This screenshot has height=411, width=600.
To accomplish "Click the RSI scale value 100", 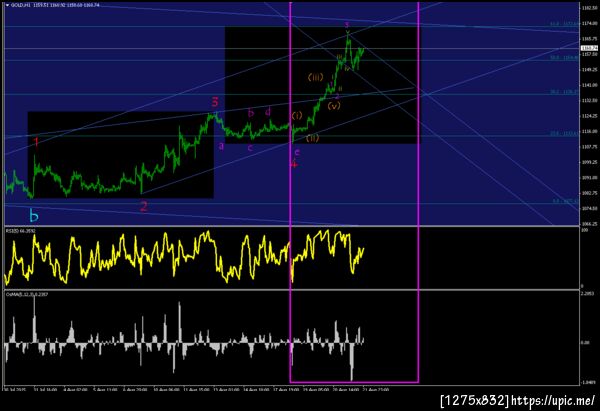I will pyautogui.click(x=585, y=230).
